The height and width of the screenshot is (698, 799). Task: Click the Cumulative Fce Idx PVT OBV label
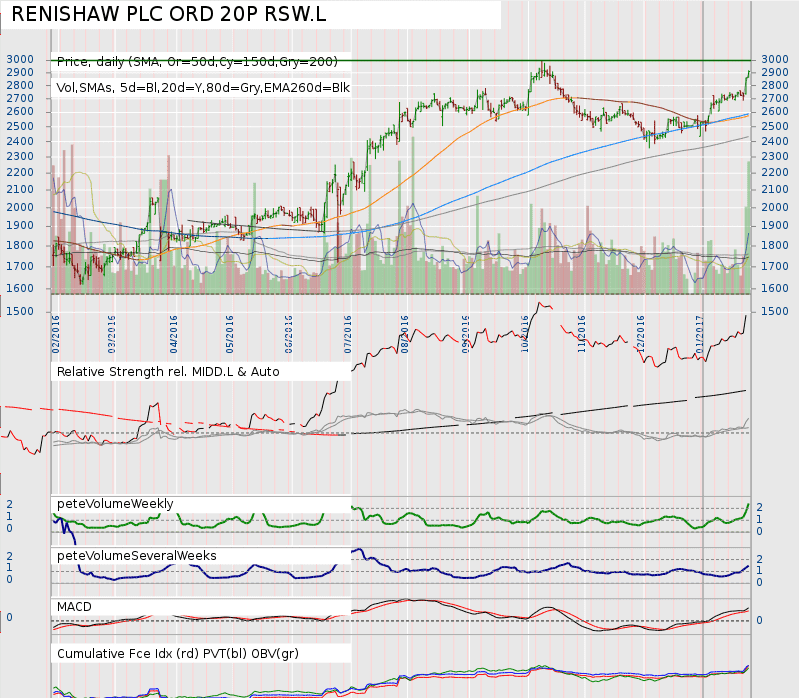point(178,654)
